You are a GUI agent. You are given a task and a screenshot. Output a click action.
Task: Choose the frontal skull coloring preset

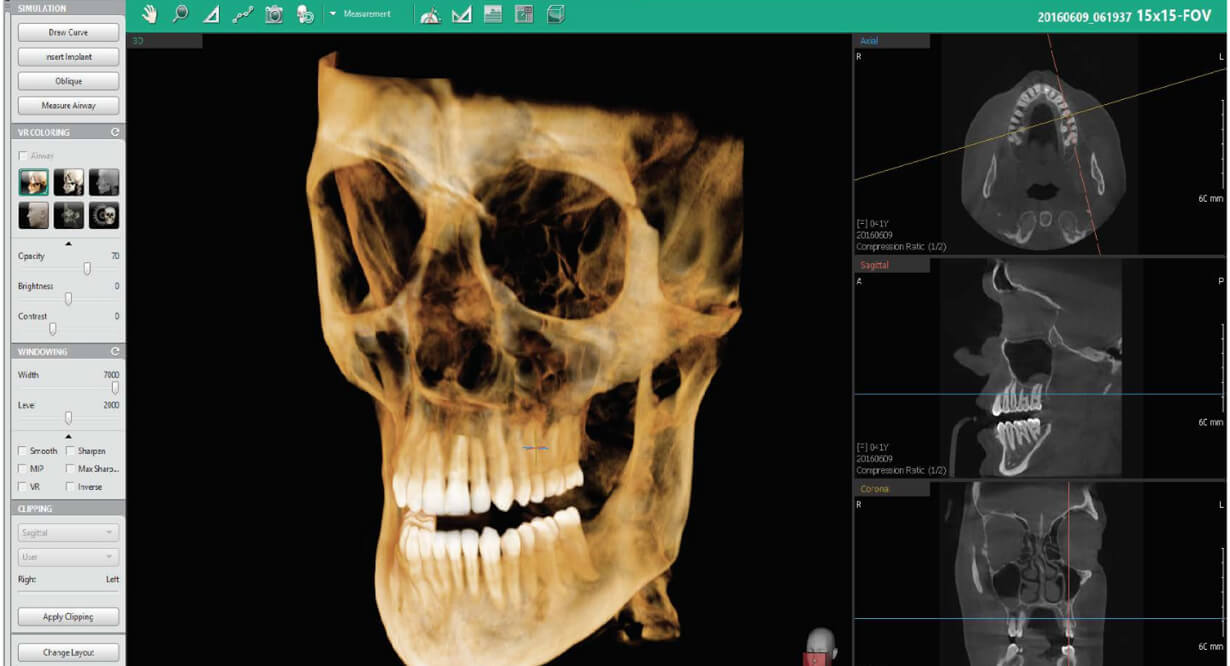tap(104, 215)
